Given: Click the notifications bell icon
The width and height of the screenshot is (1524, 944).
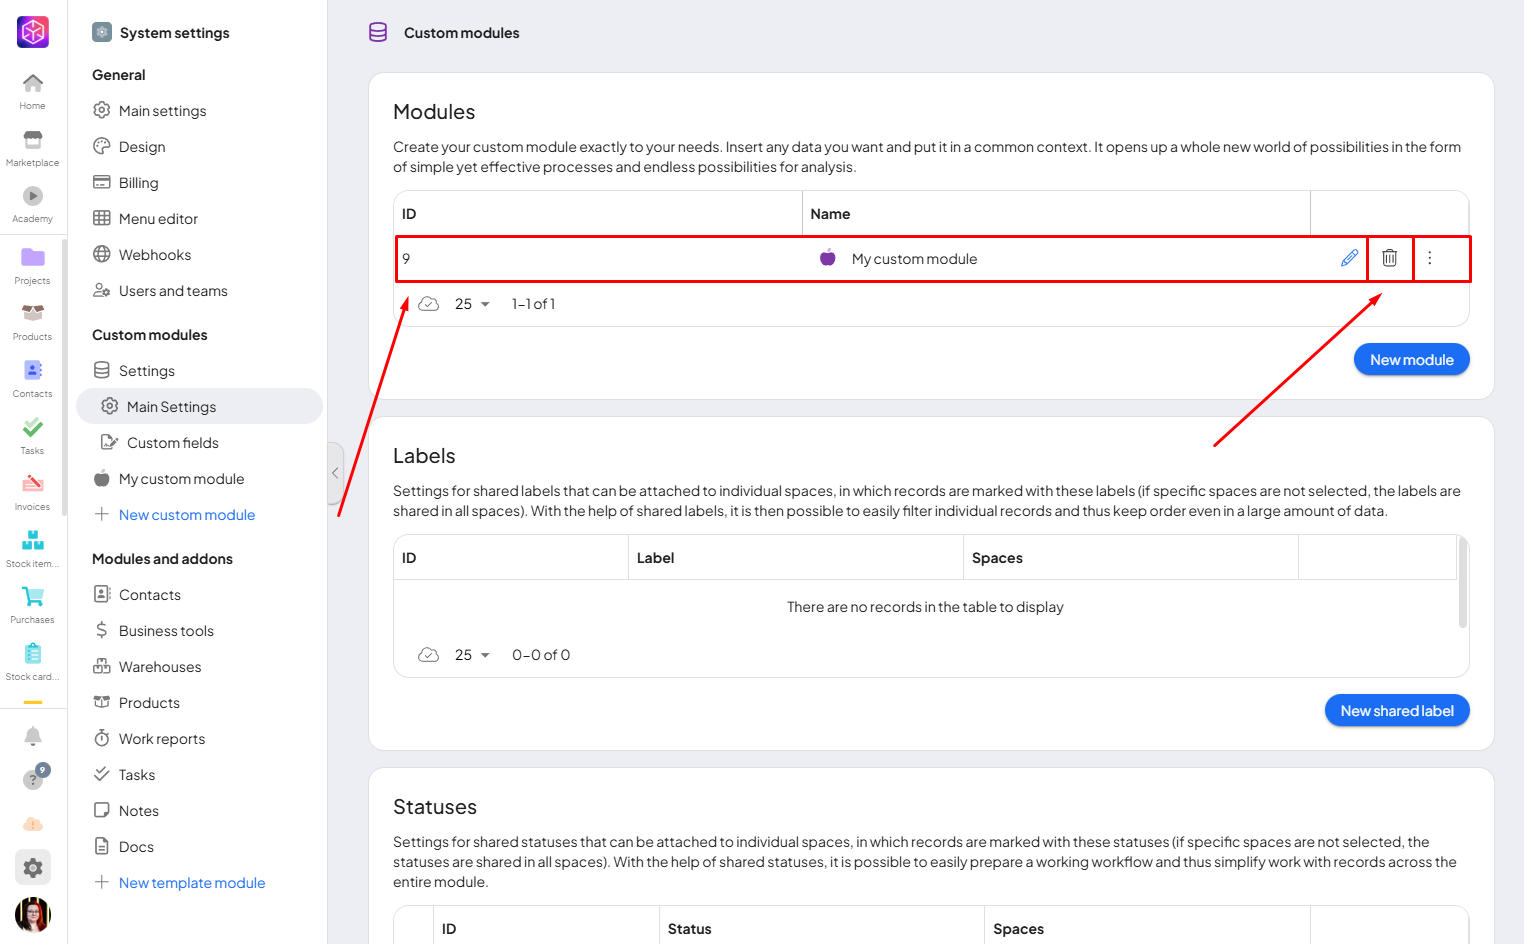Looking at the screenshot, I should point(33,736).
